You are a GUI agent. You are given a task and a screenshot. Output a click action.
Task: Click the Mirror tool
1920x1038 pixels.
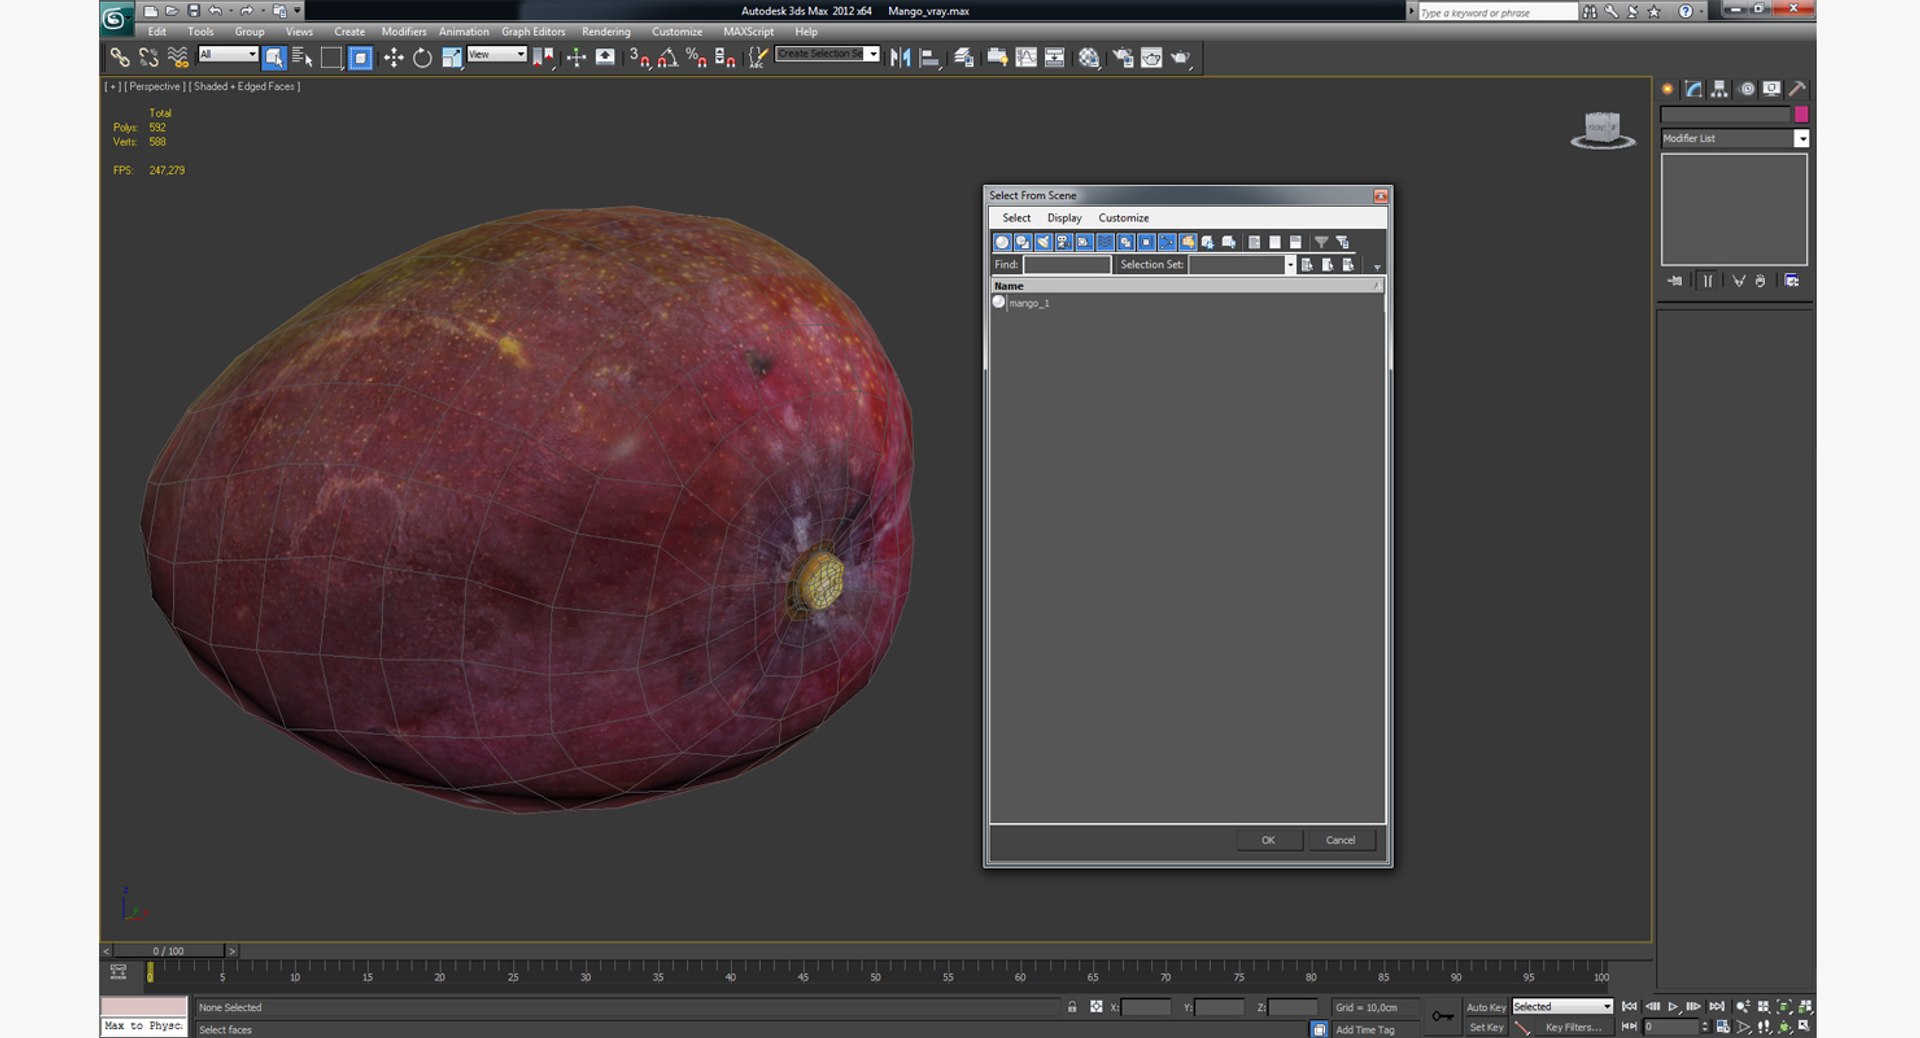point(900,58)
